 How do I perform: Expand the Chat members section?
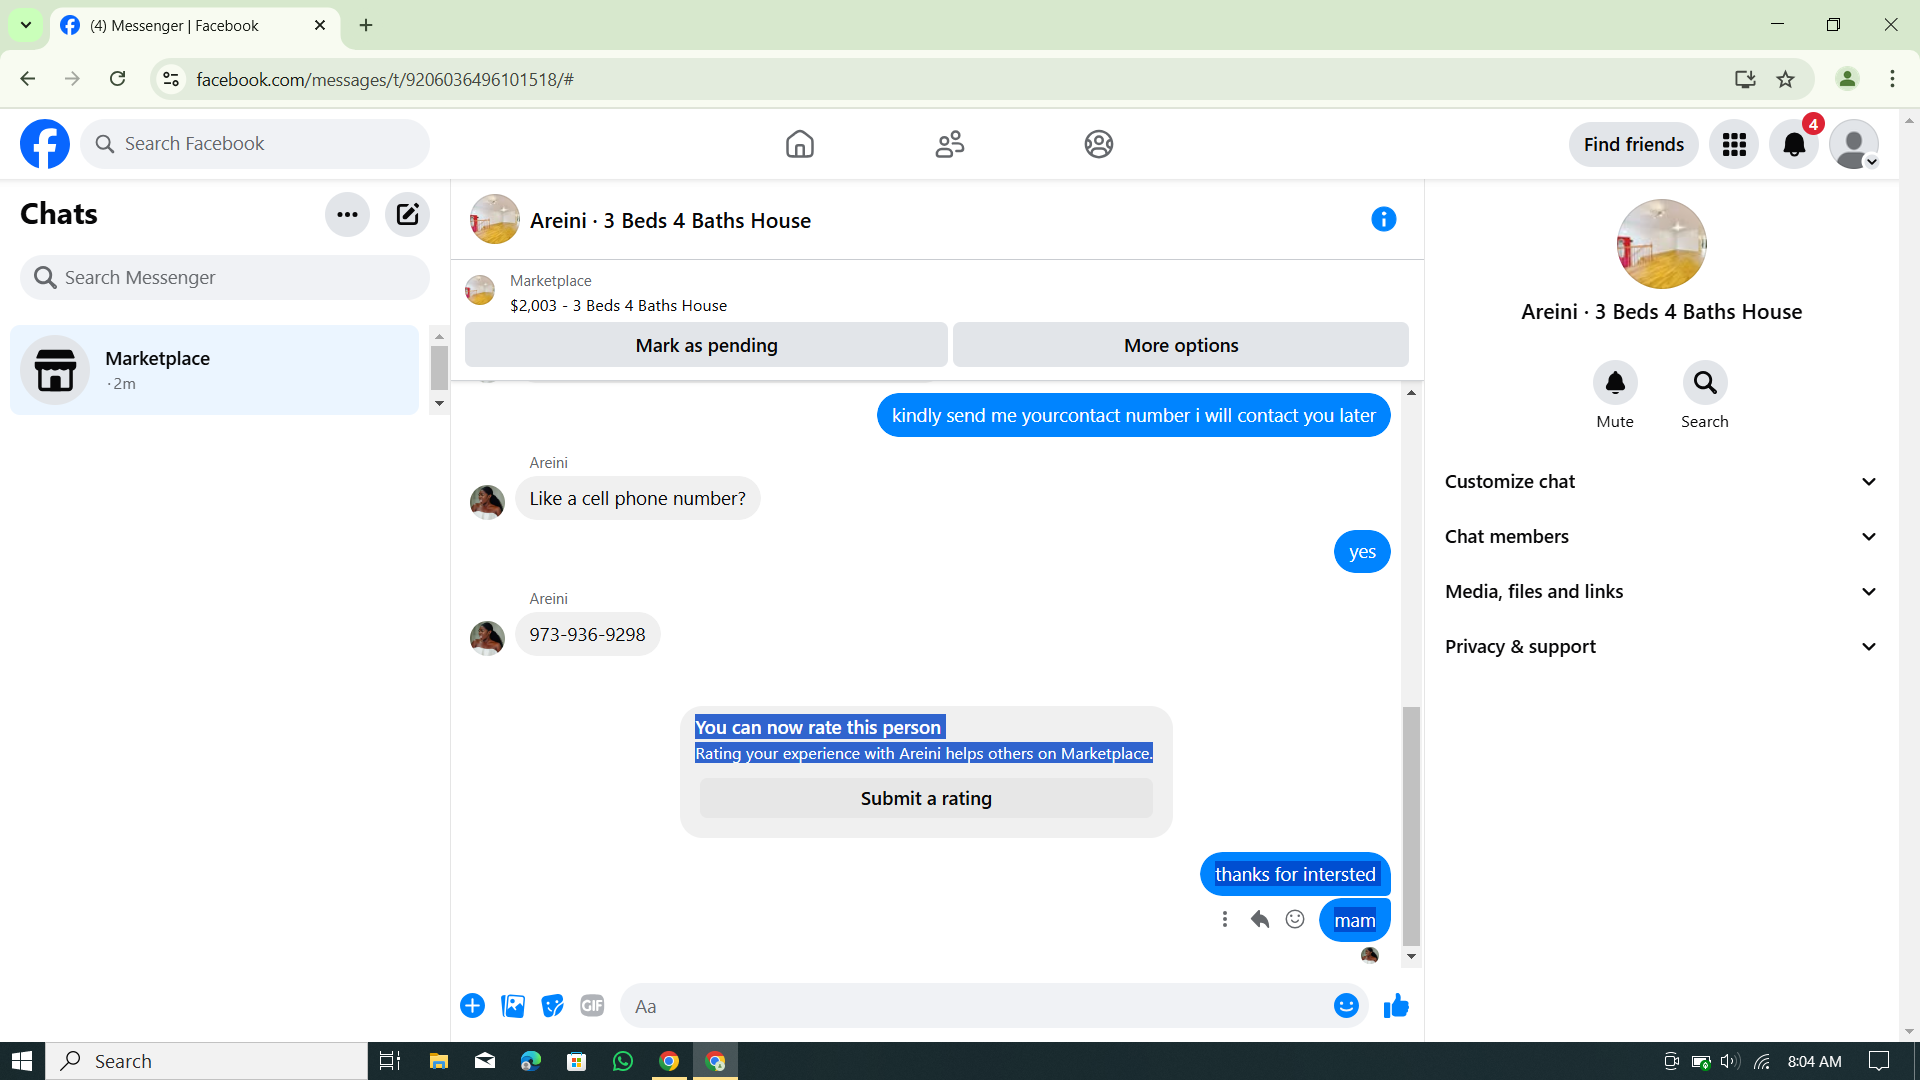1661,537
